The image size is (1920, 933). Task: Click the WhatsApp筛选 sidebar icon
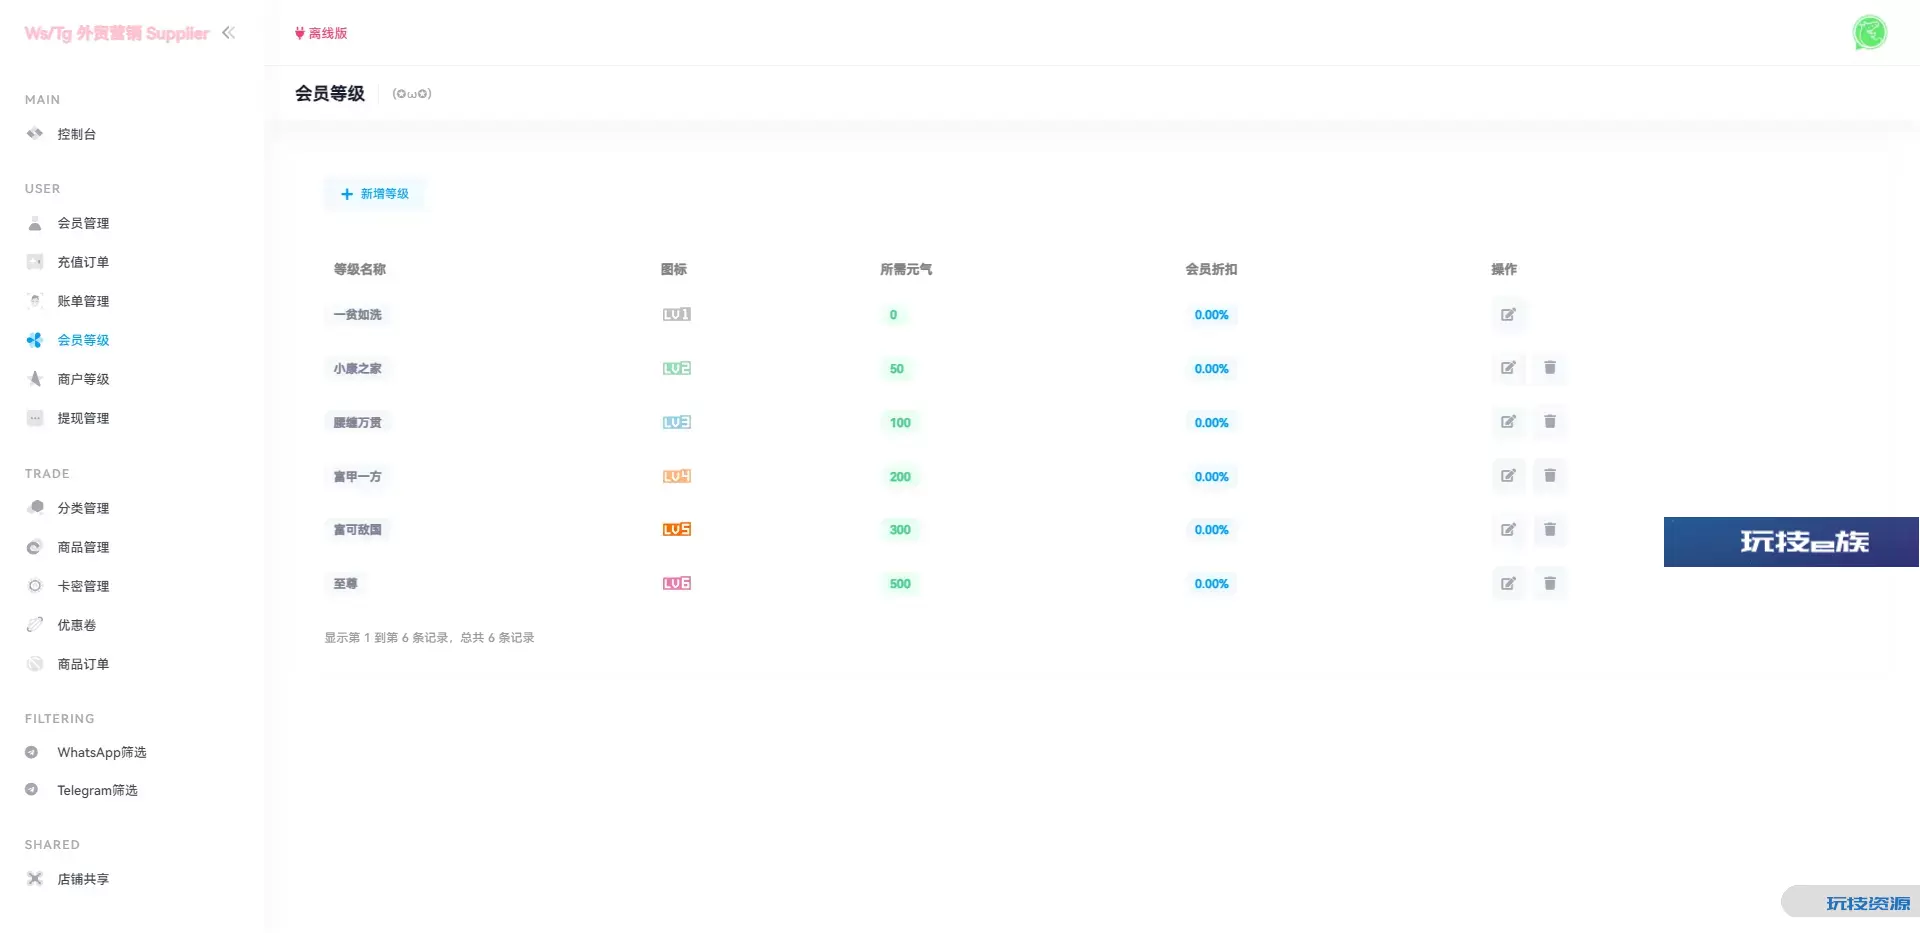point(32,752)
